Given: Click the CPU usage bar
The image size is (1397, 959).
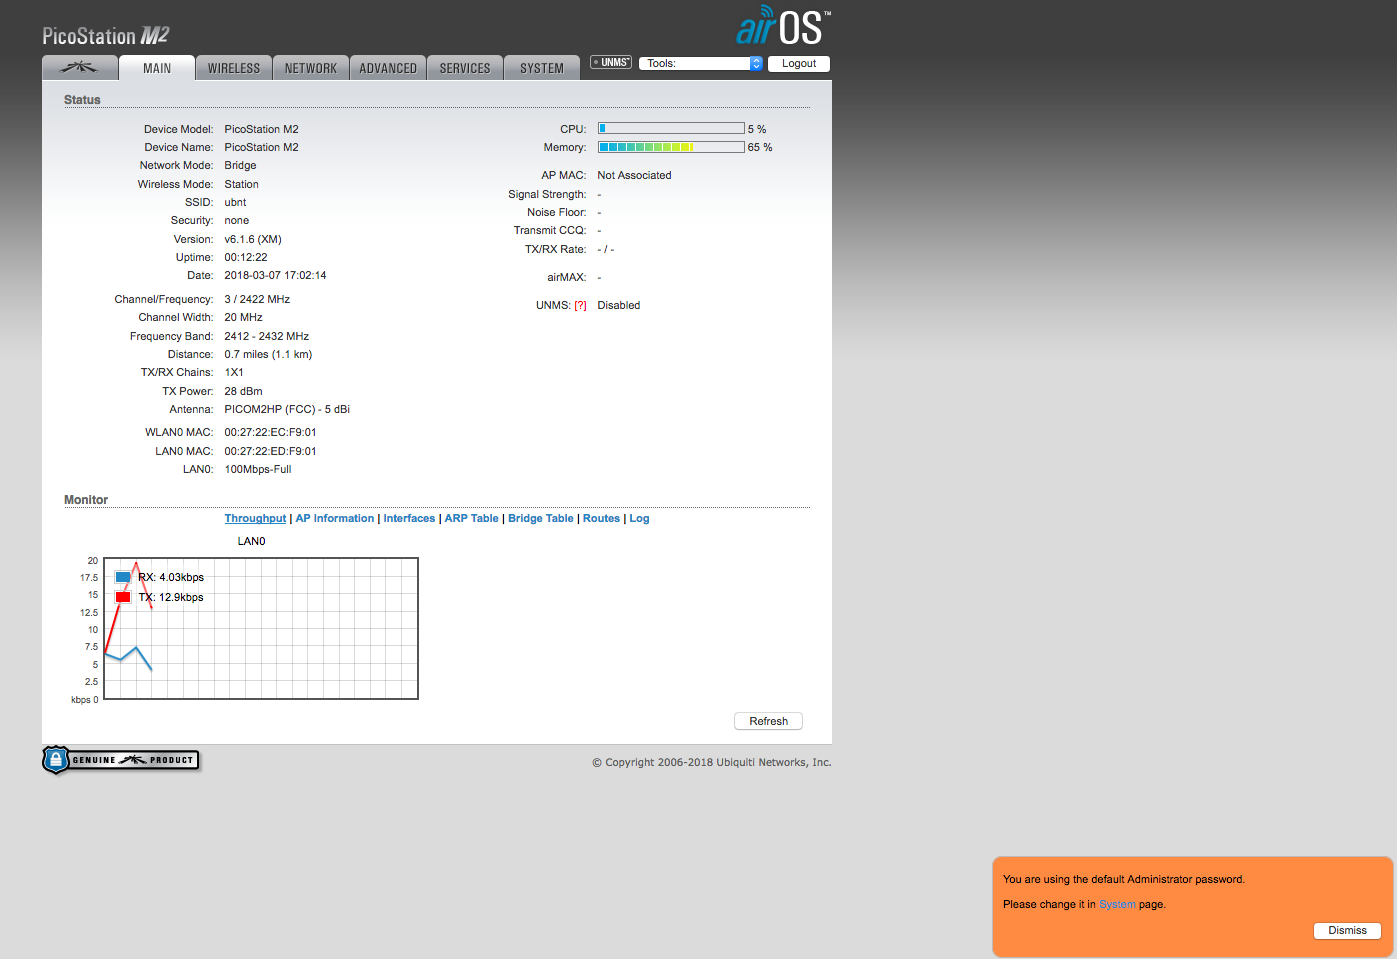Looking at the screenshot, I should point(671,128).
